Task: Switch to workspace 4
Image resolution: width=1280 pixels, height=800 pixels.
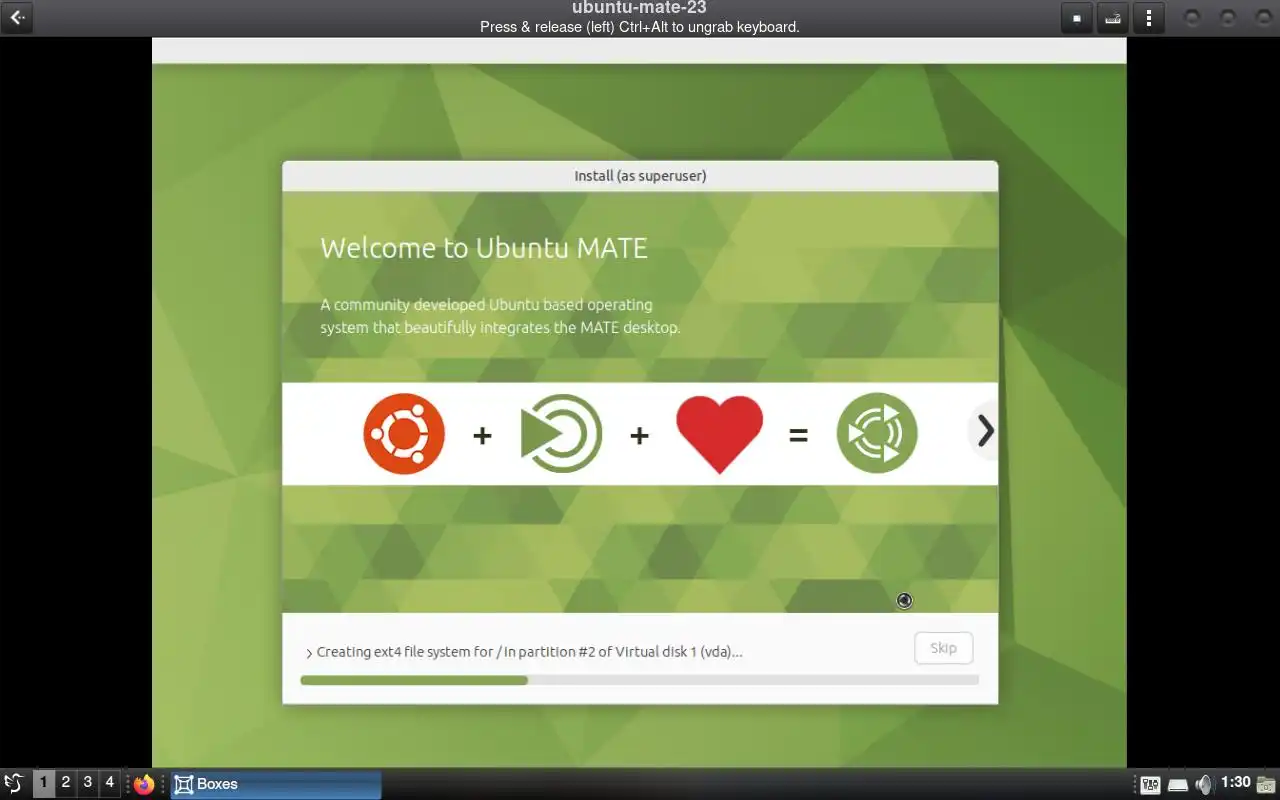Action: pyautogui.click(x=110, y=783)
